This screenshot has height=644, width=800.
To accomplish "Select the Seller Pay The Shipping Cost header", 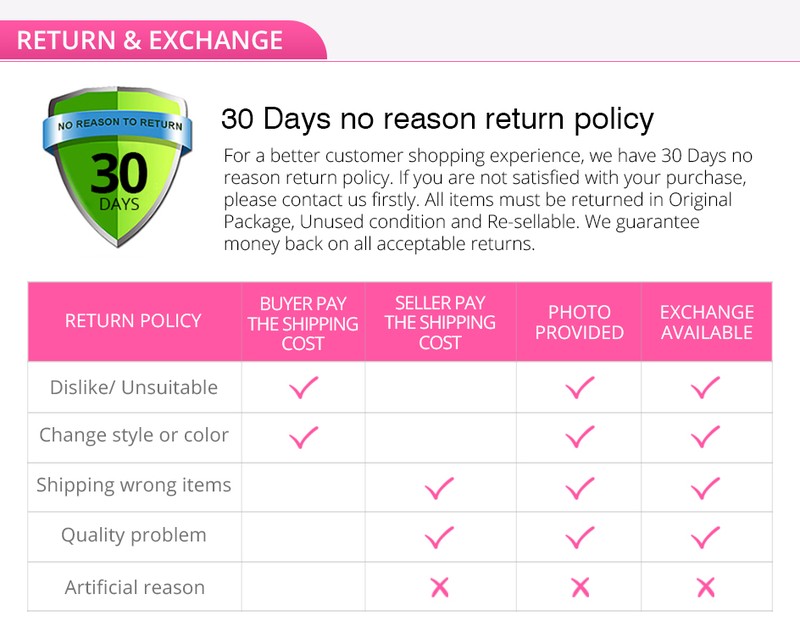I will click(439, 322).
